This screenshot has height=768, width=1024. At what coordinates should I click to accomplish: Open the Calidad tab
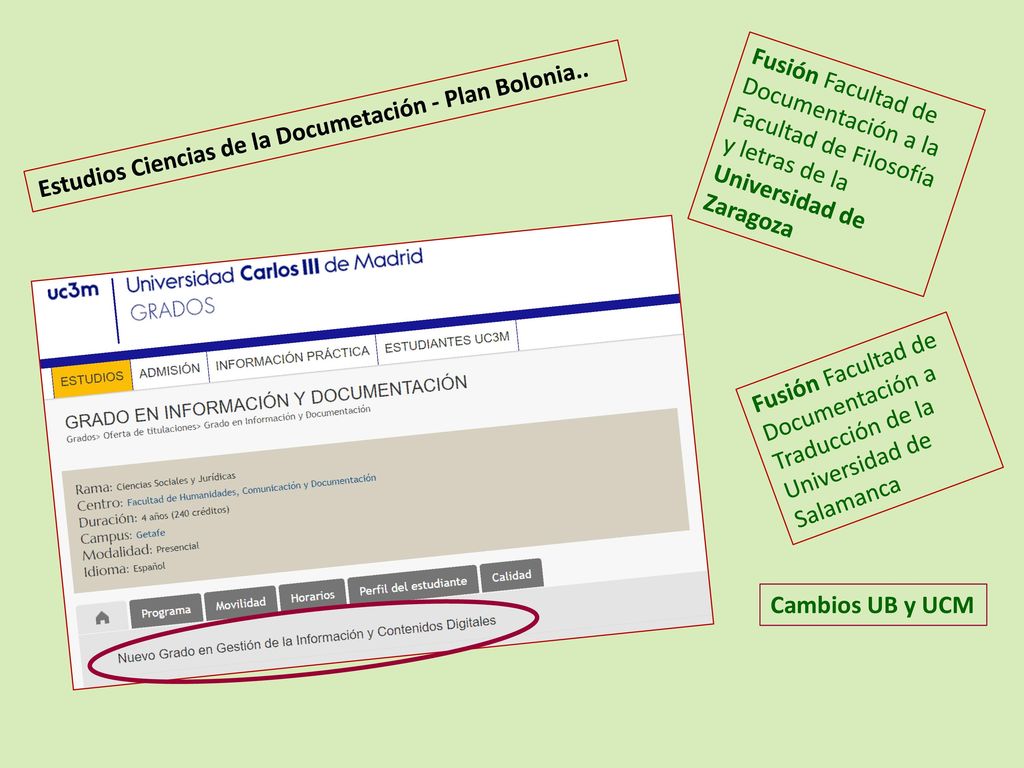coord(511,575)
